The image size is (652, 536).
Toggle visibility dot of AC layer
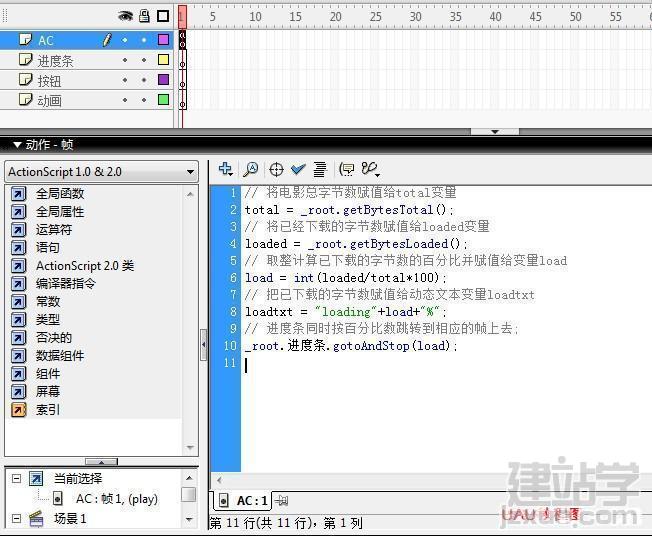125,40
